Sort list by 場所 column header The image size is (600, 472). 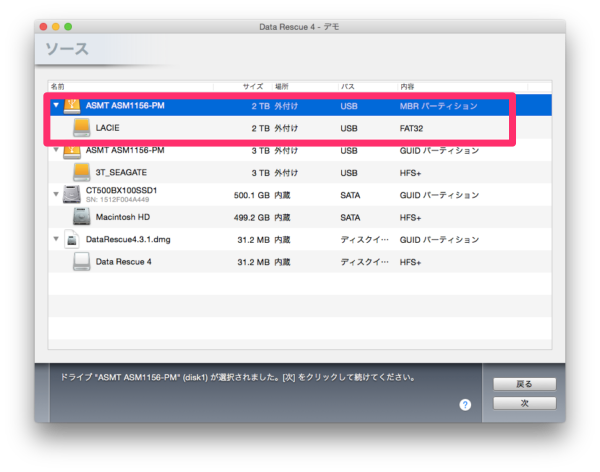pyautogui.click(x=305, y=87)
